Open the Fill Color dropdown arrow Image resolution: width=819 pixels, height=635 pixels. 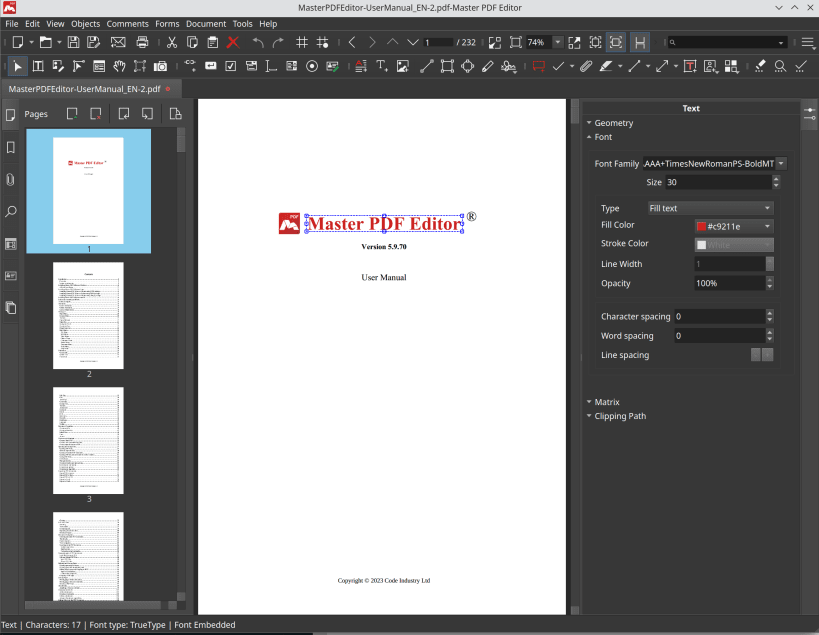pyautogui.click(x=767, y=226)
